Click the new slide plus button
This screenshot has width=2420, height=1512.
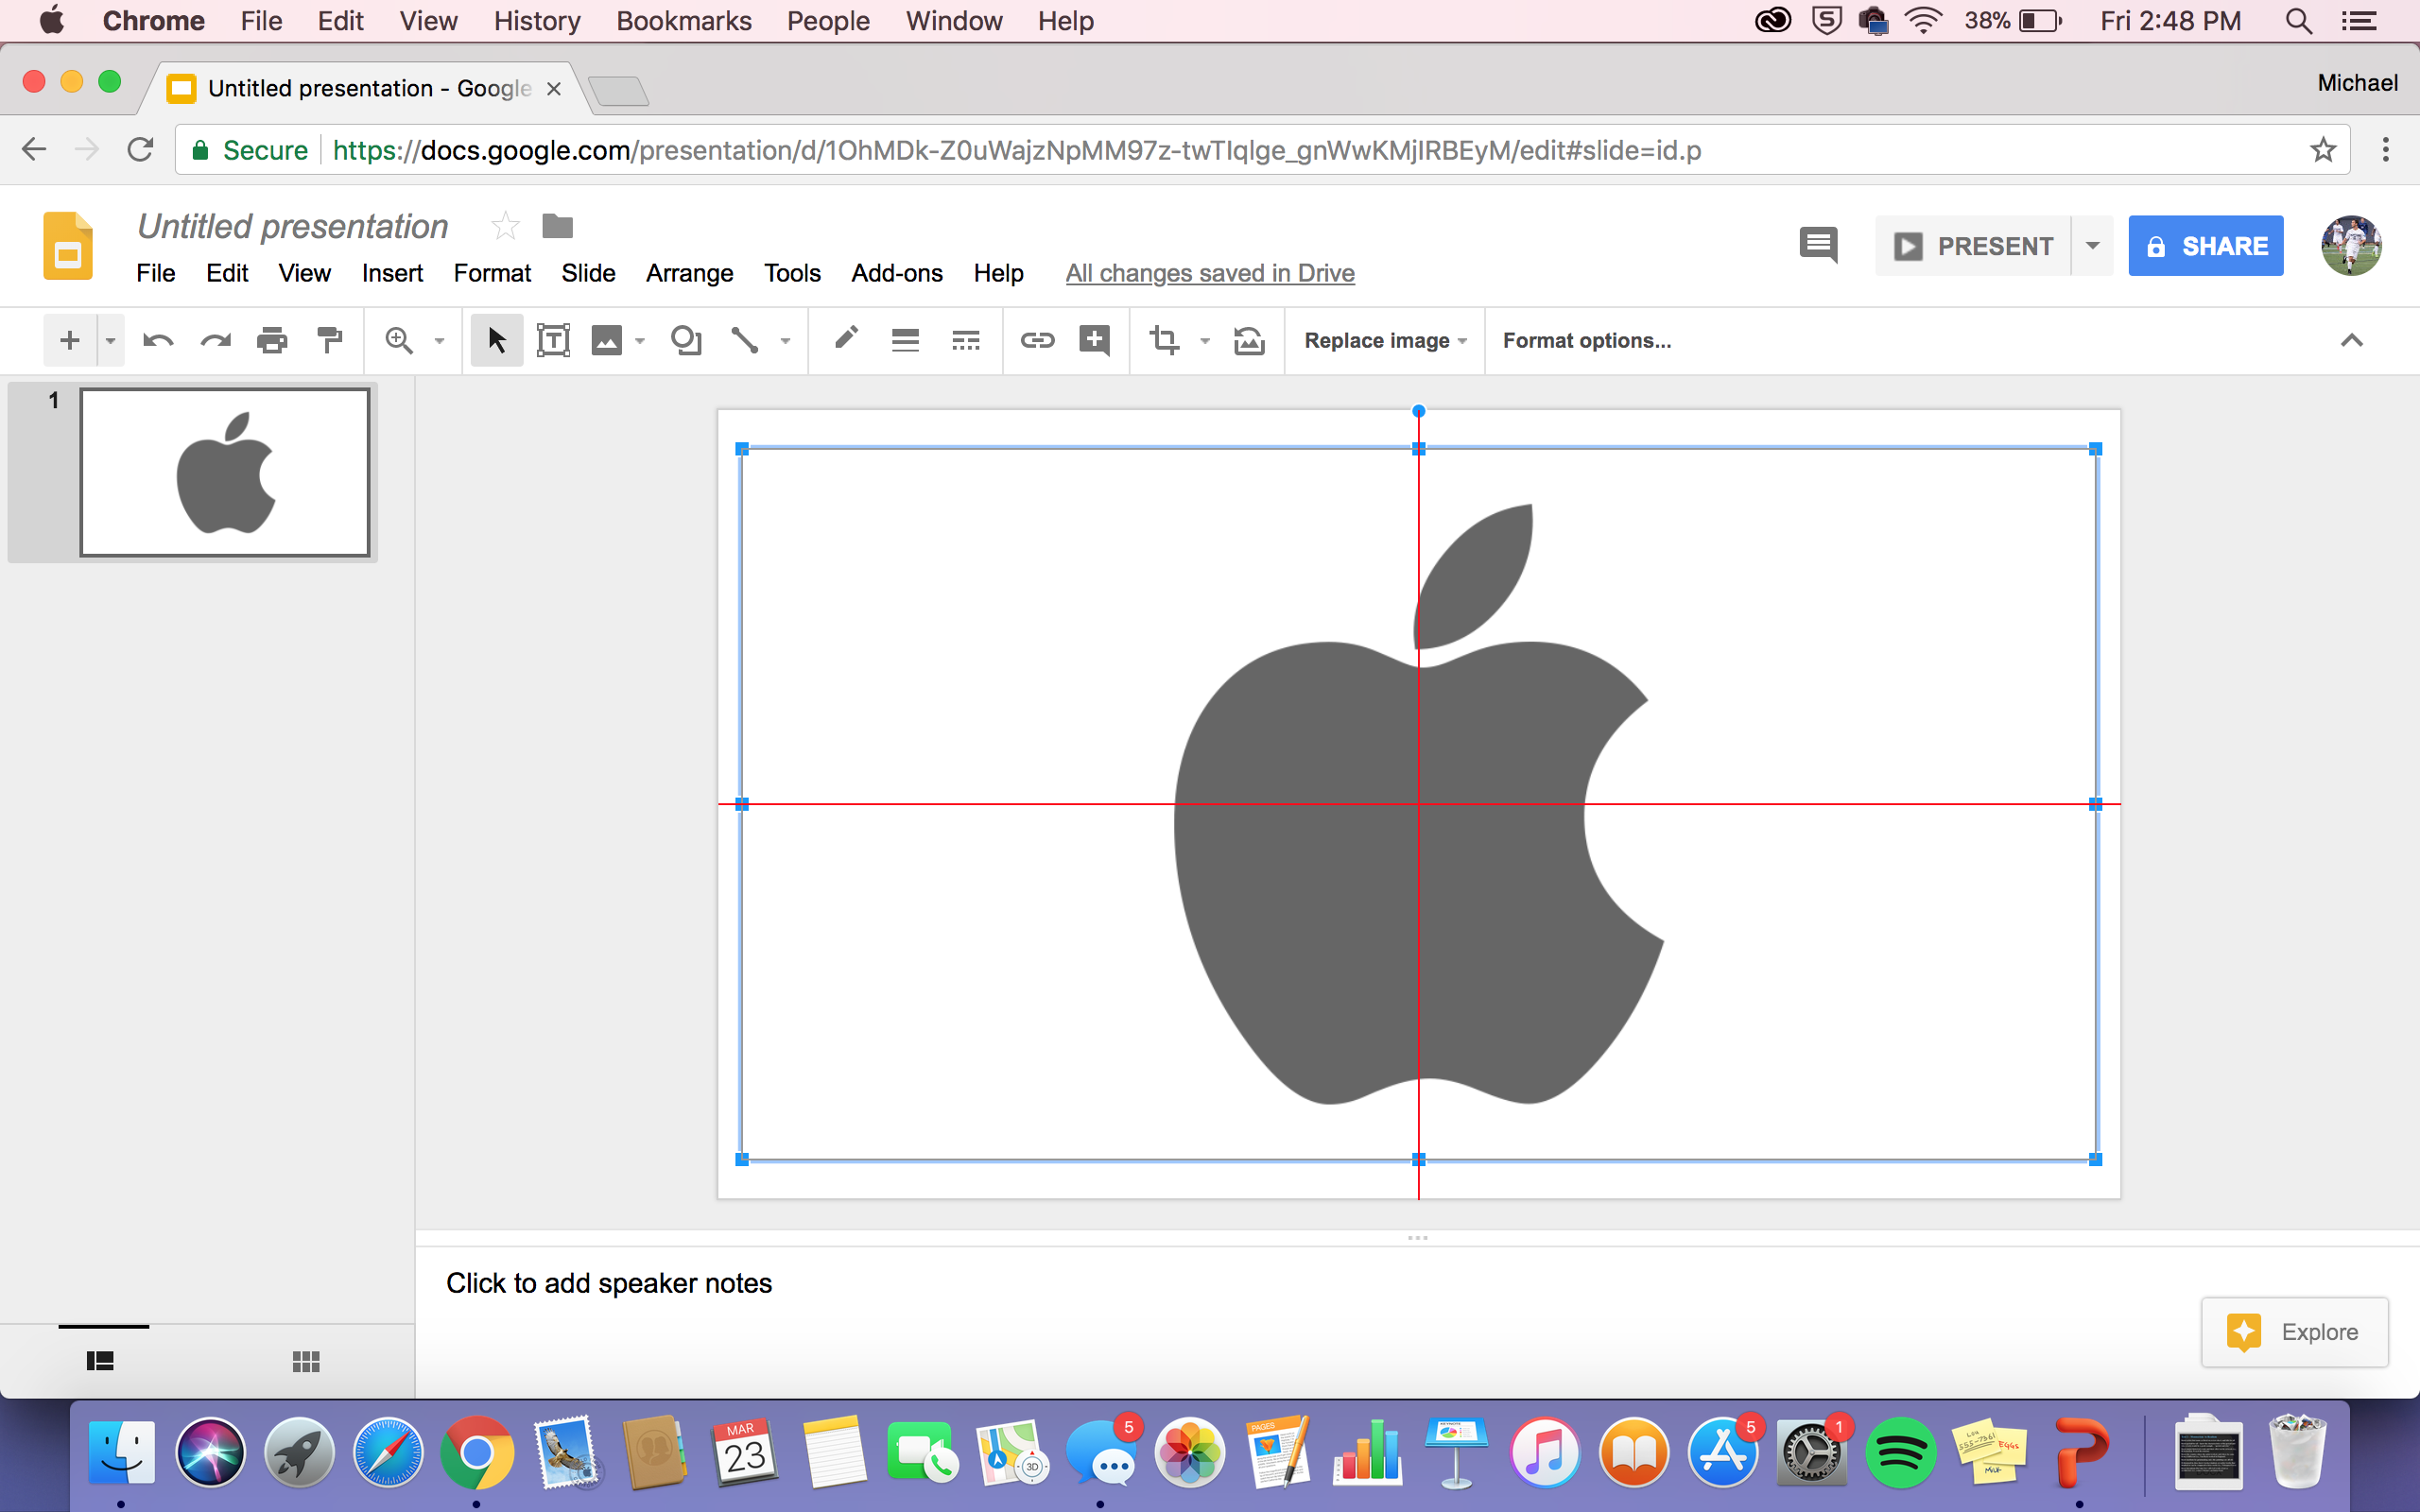(x=69, y=341)
